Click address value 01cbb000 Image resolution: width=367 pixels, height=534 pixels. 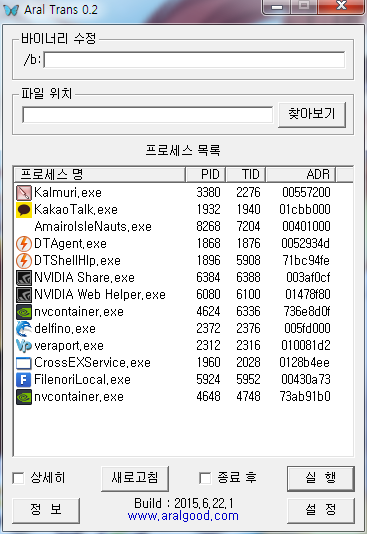click(x=305, y=209)
